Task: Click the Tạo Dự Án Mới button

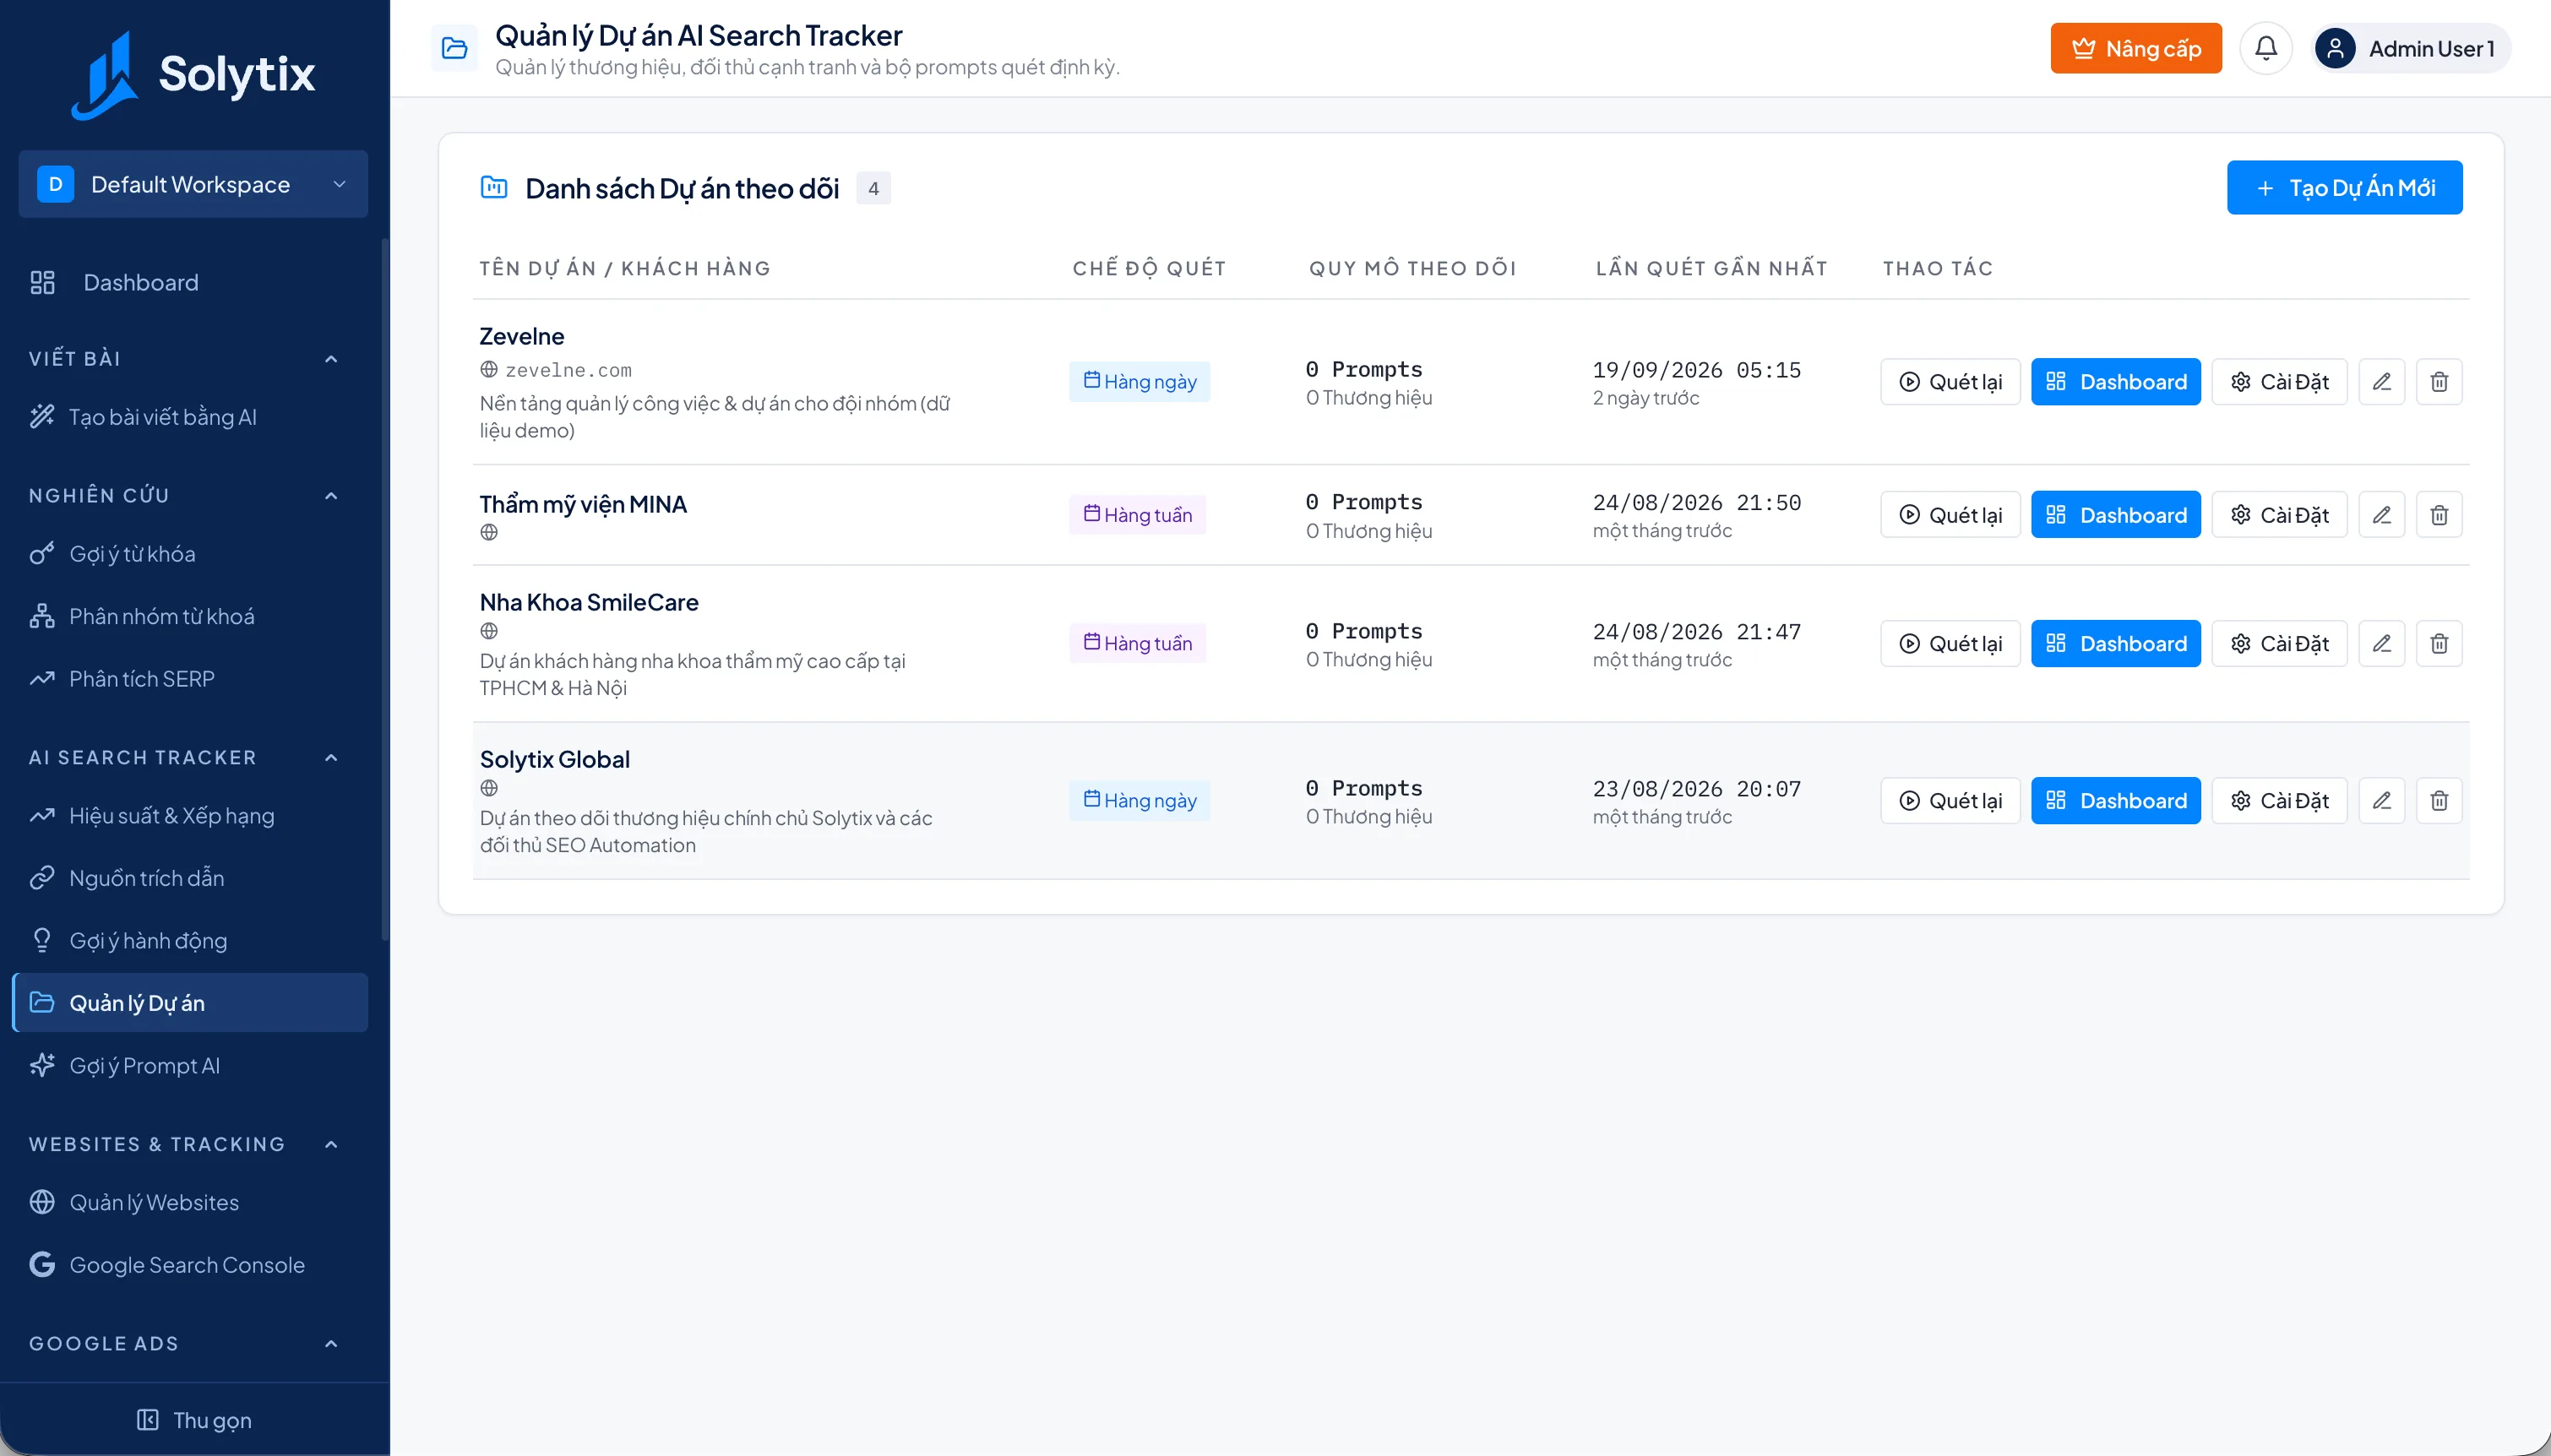Action: (2344, 188)
